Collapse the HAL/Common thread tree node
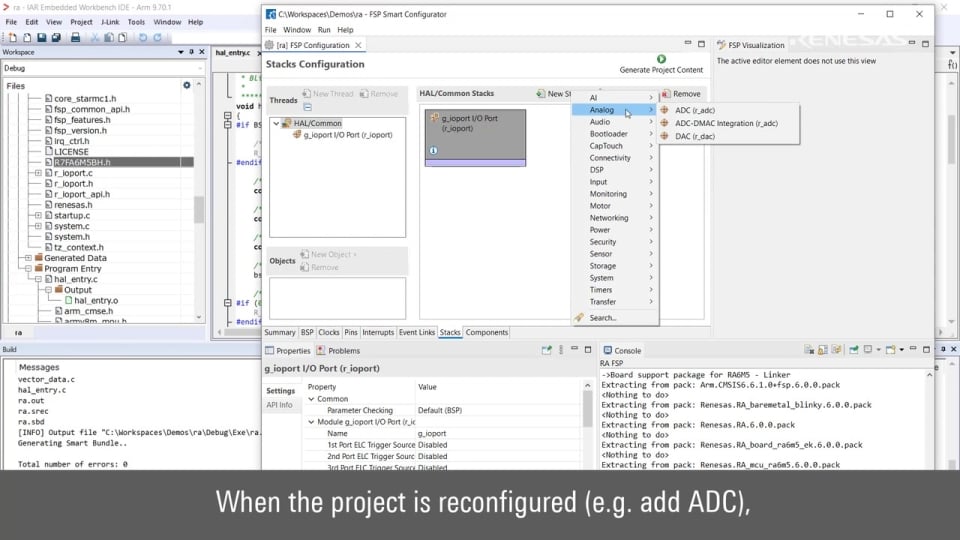This screenshot has width=960, height=540. (x=276, y=123)
